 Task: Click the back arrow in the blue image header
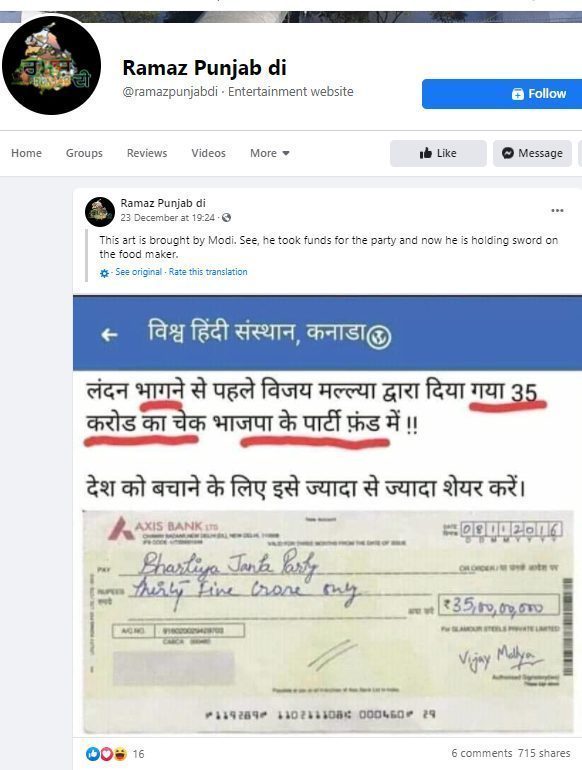click(109, 335)
